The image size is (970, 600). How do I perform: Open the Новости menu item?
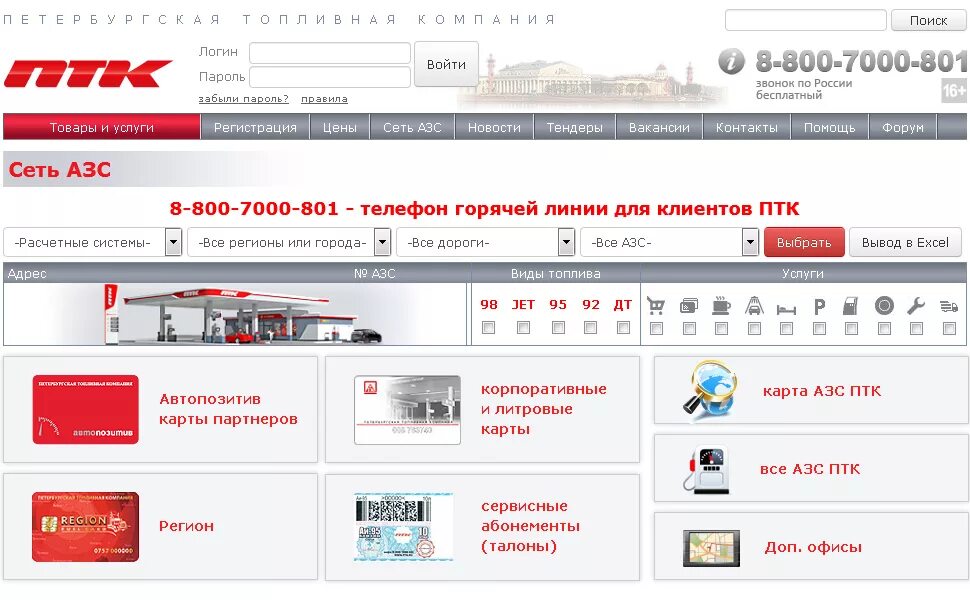tap(494, 127)
